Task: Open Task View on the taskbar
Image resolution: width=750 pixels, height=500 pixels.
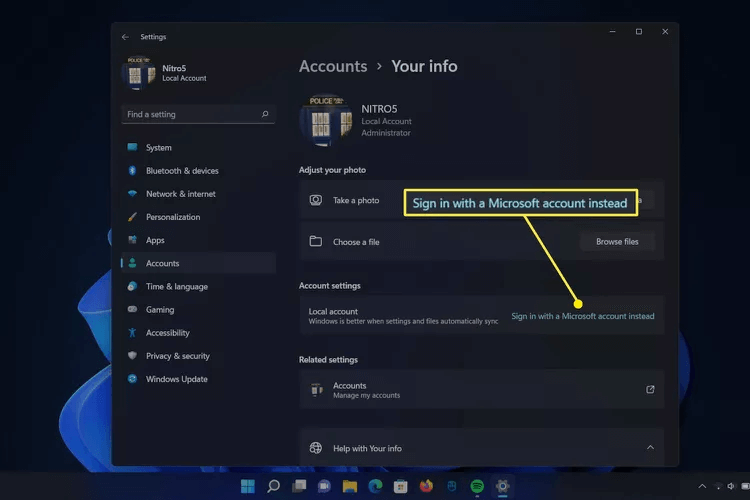Action: point(299,486)
